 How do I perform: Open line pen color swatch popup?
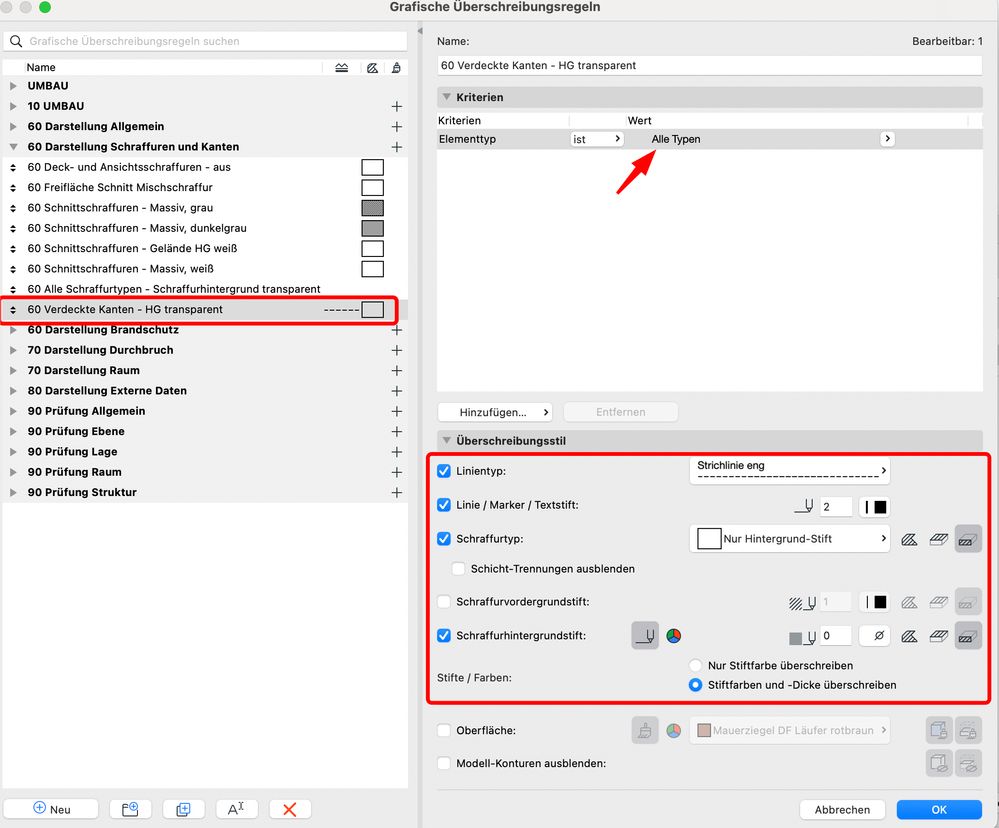point(874,507)
